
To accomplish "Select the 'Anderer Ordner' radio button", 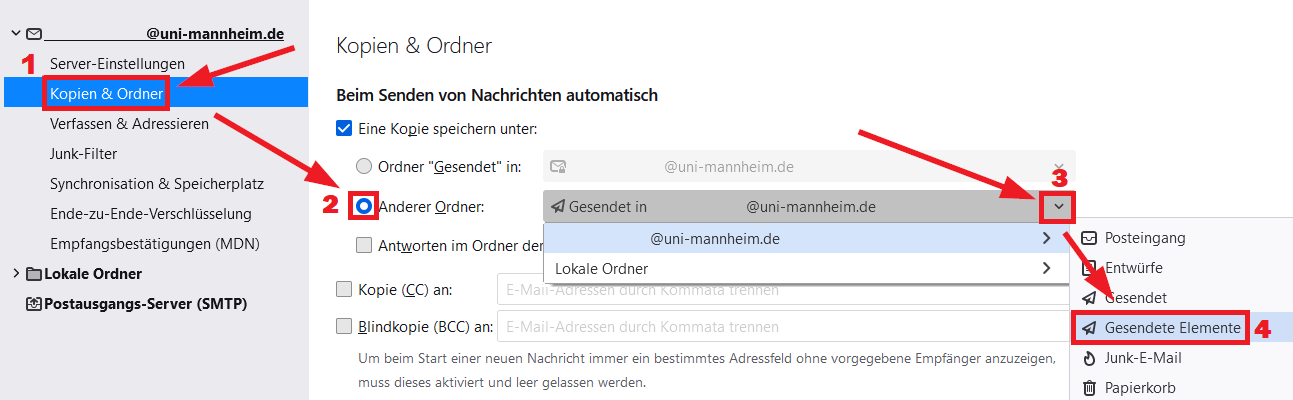I will coord(365,206).
